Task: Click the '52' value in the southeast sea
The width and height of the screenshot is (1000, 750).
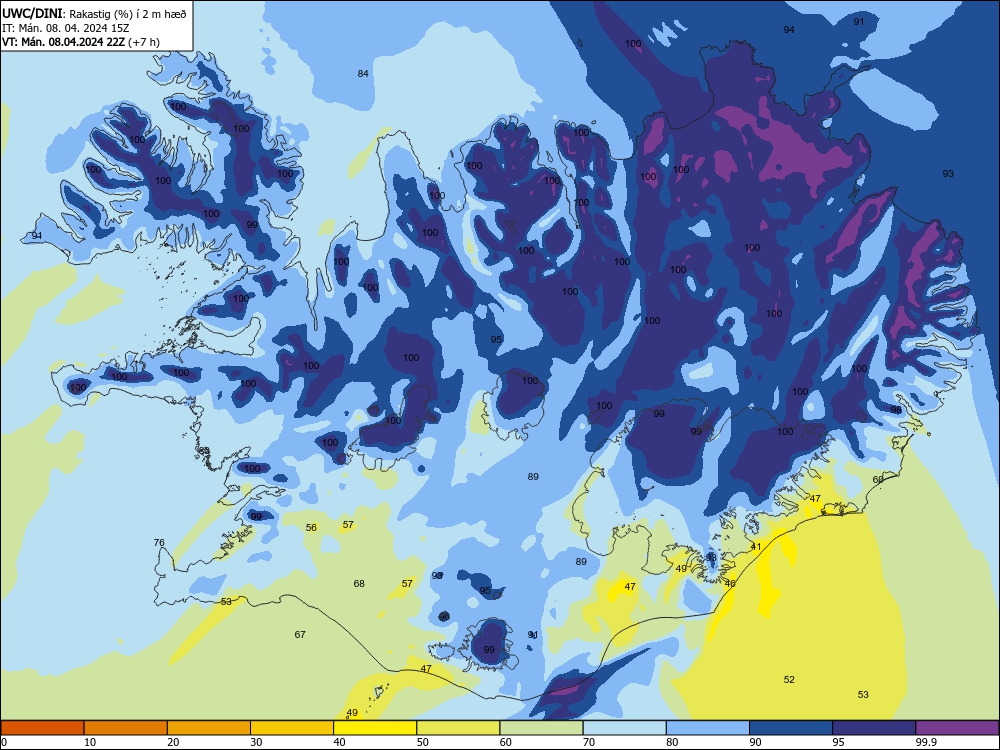Action: [790, 680]
